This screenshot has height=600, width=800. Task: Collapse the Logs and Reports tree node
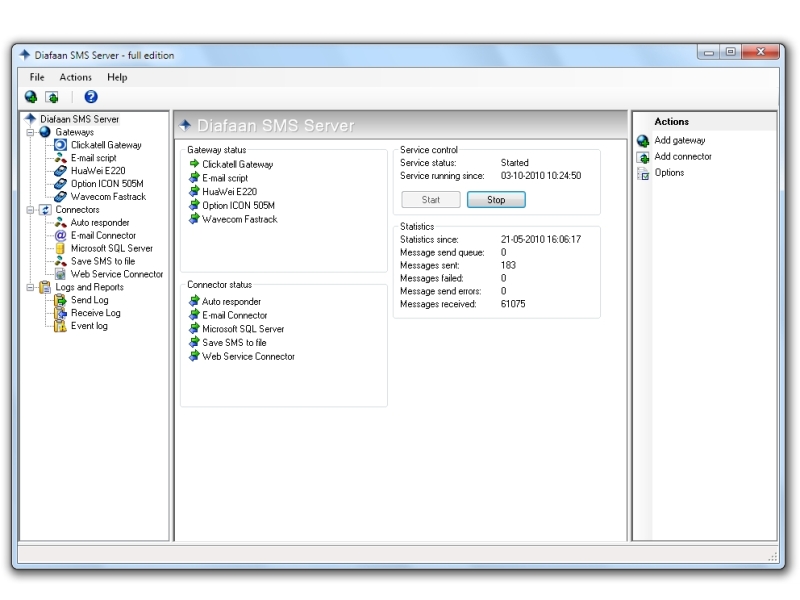[31, 287]
